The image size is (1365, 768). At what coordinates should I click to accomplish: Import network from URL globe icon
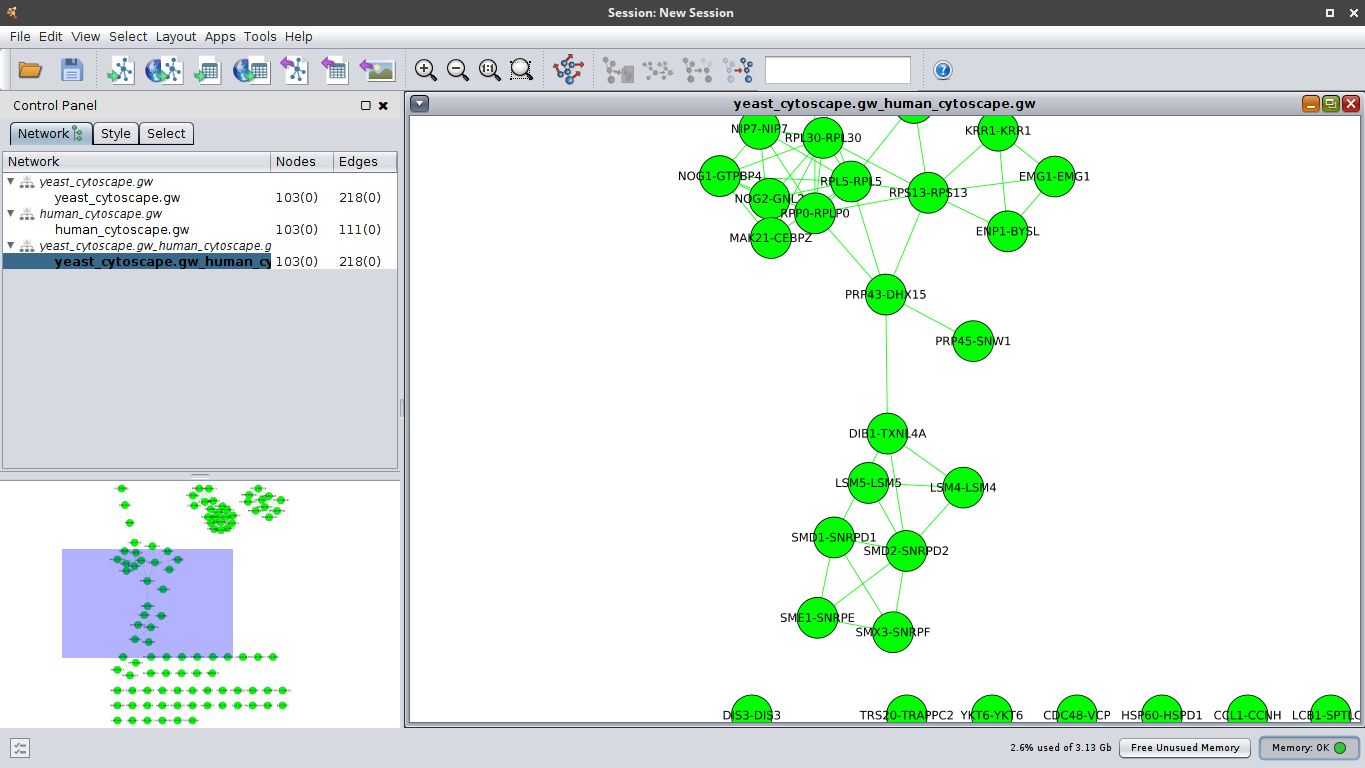coord(164,70)
